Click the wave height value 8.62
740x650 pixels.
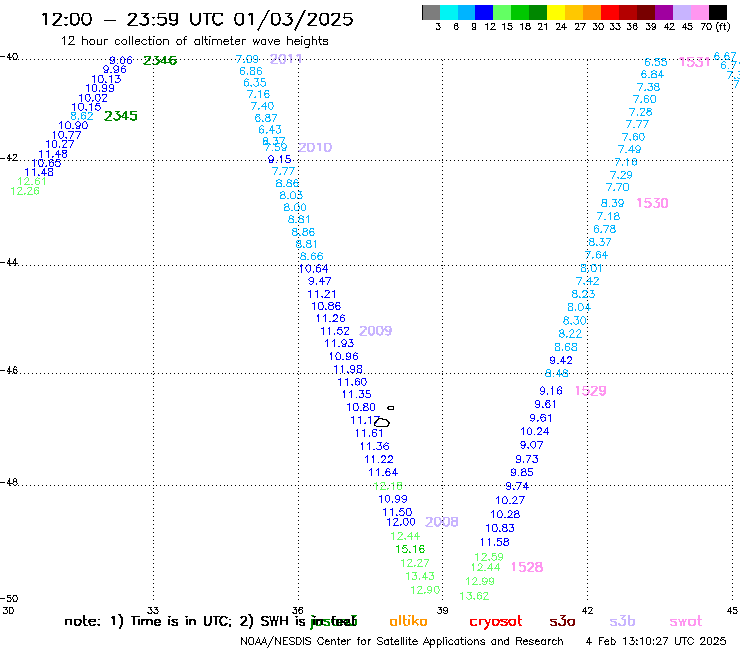[x=82, y=116]
